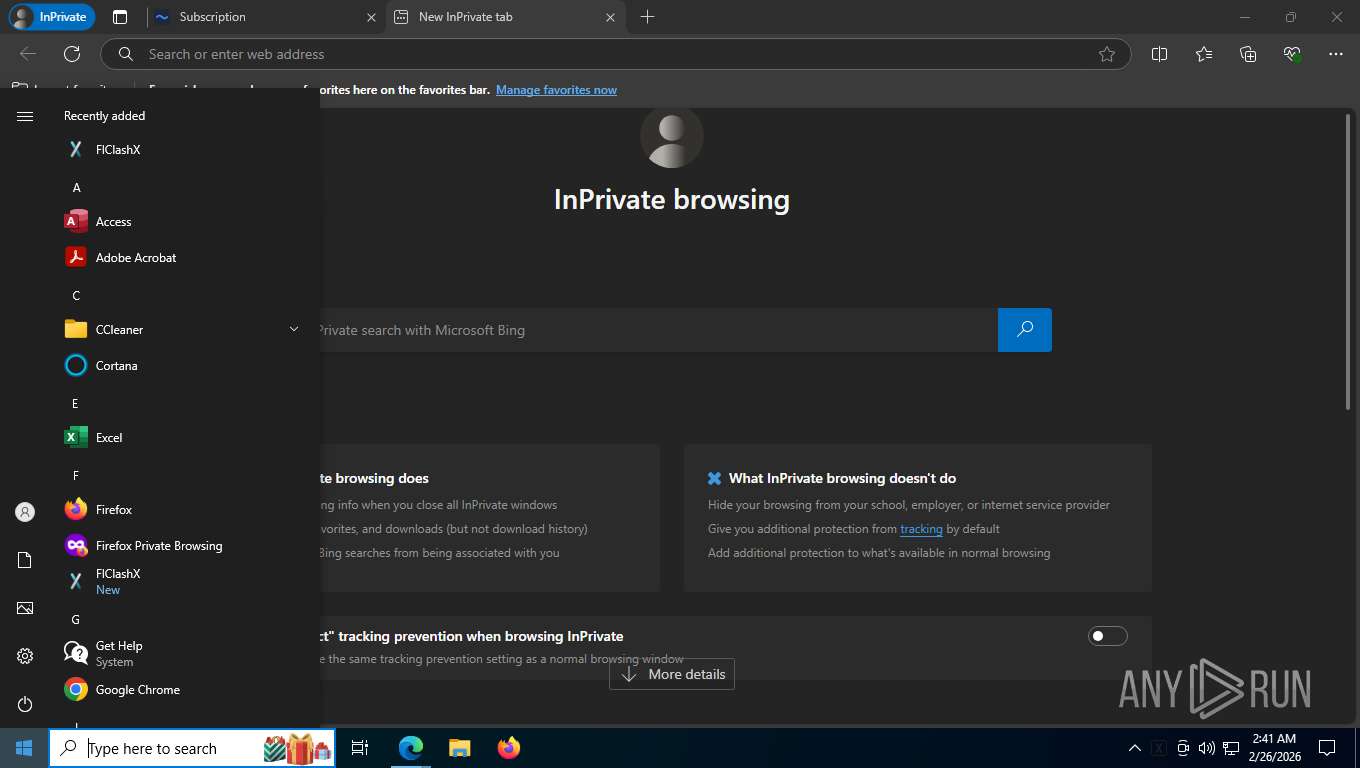Screen dimensions: 1360x768
Task: Click the taskbar search box
Action: tap(192, 748)
